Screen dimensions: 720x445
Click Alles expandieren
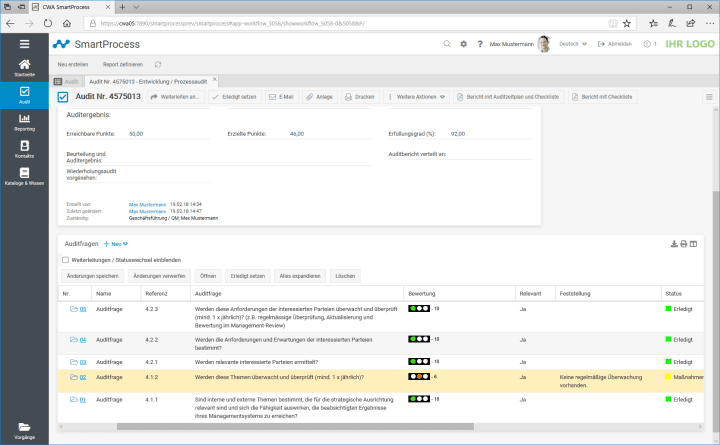[300, 276]
